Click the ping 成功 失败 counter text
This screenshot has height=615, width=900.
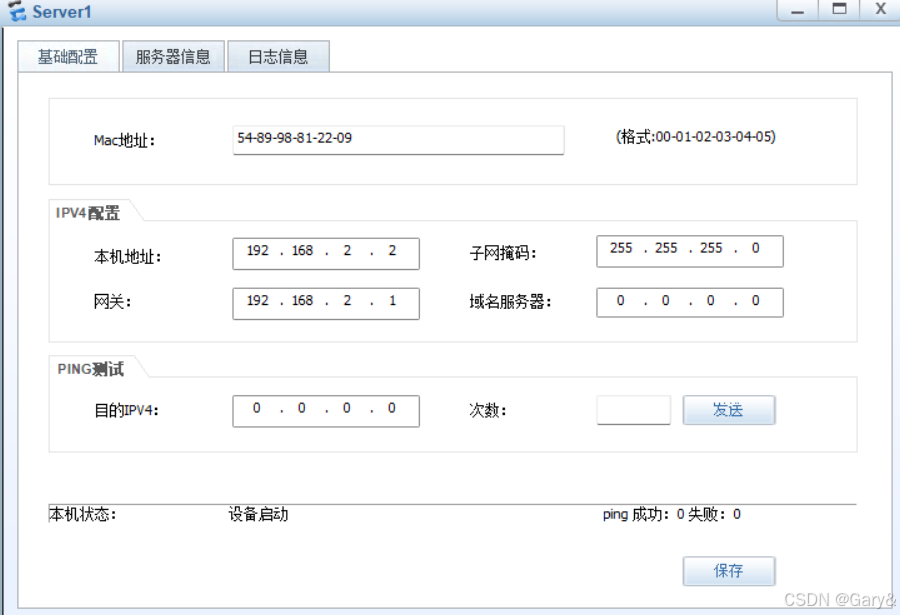pyautogui.click(x=672, y=514)
